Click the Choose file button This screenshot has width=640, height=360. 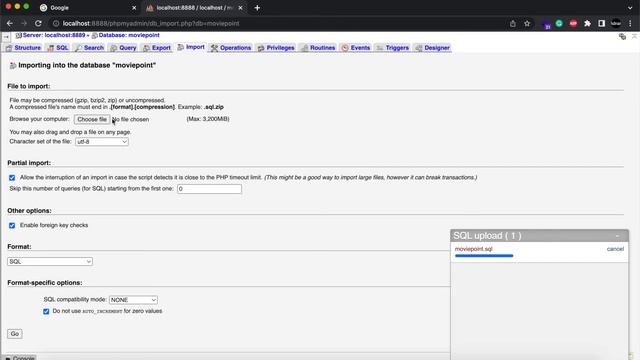(x=92, y=119)
